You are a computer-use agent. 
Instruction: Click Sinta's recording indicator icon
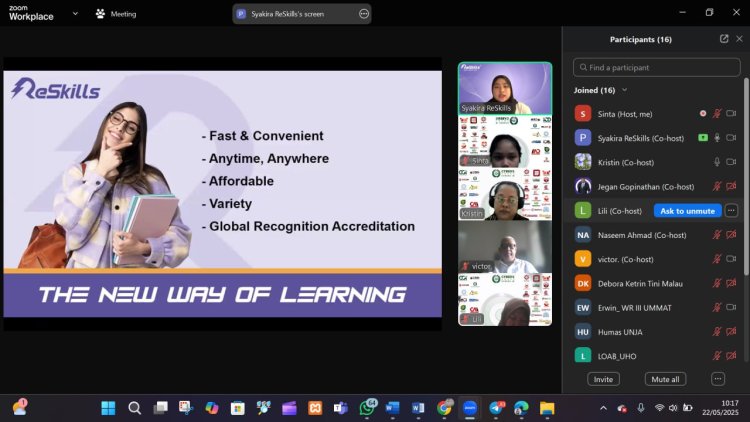[x=703, y=113]
